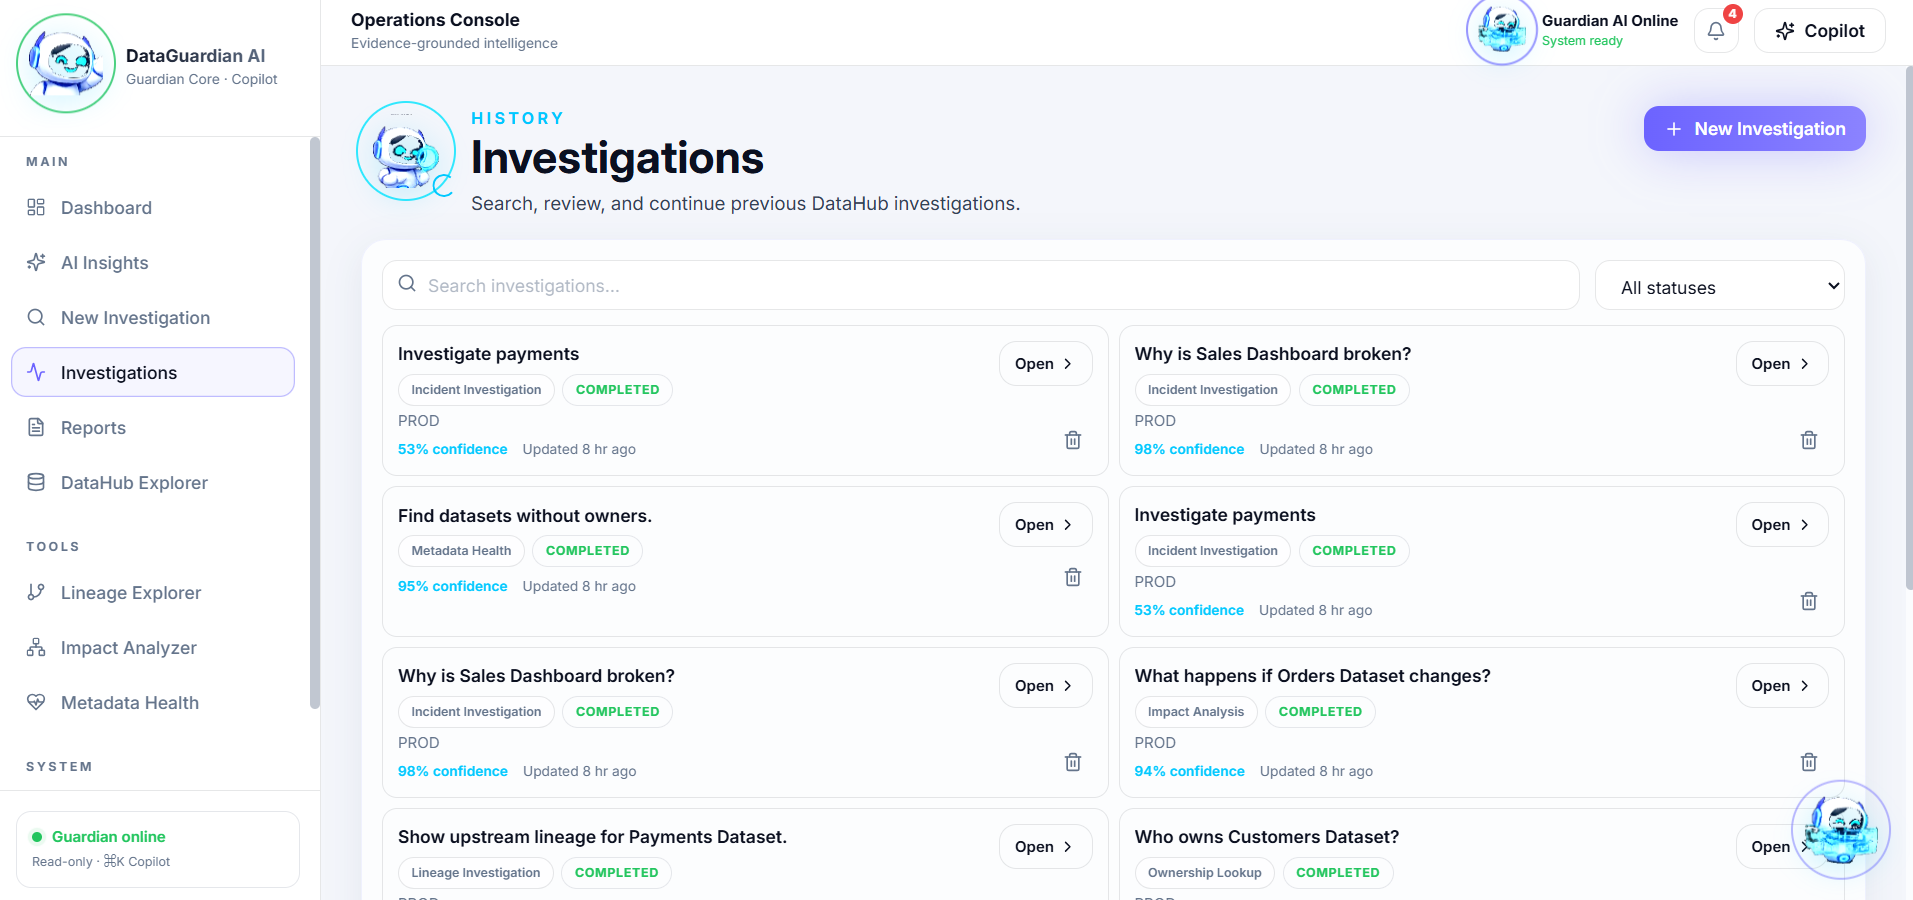Click the Guardian online status card
1913x900 pixels.
tap(158, 849)
